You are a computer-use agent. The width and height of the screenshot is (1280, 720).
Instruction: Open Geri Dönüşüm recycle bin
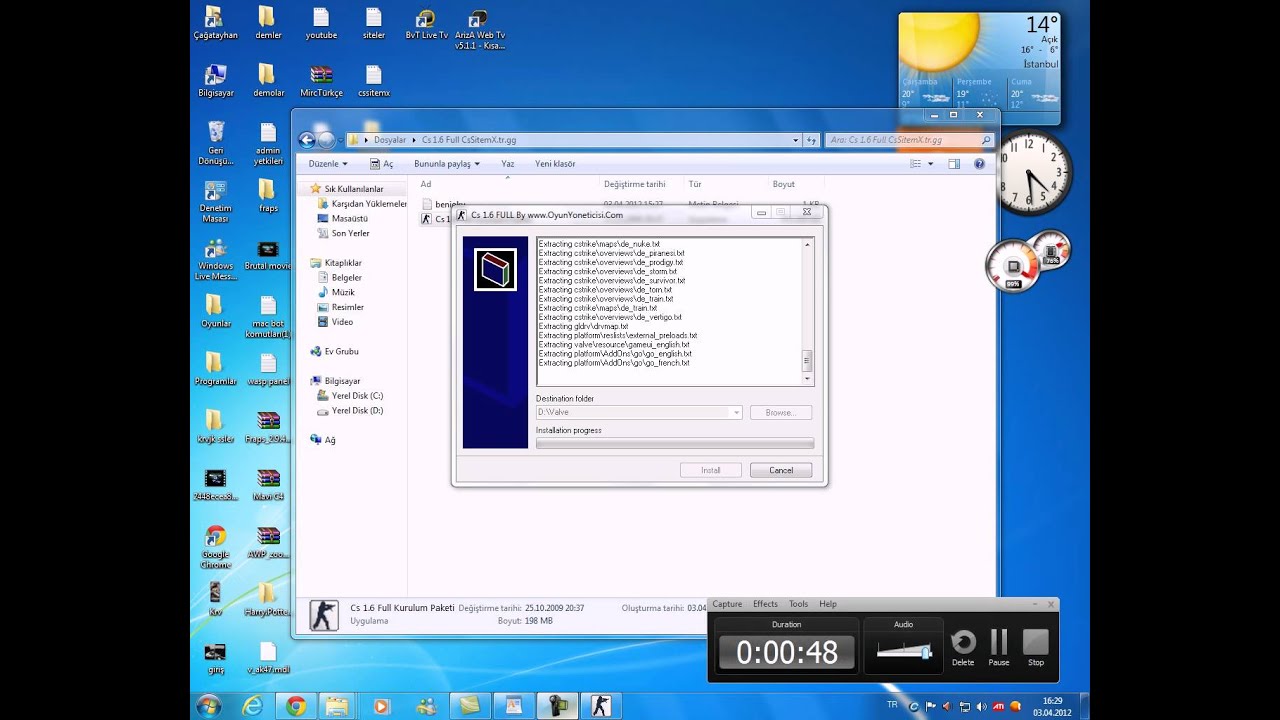[215, 143]
